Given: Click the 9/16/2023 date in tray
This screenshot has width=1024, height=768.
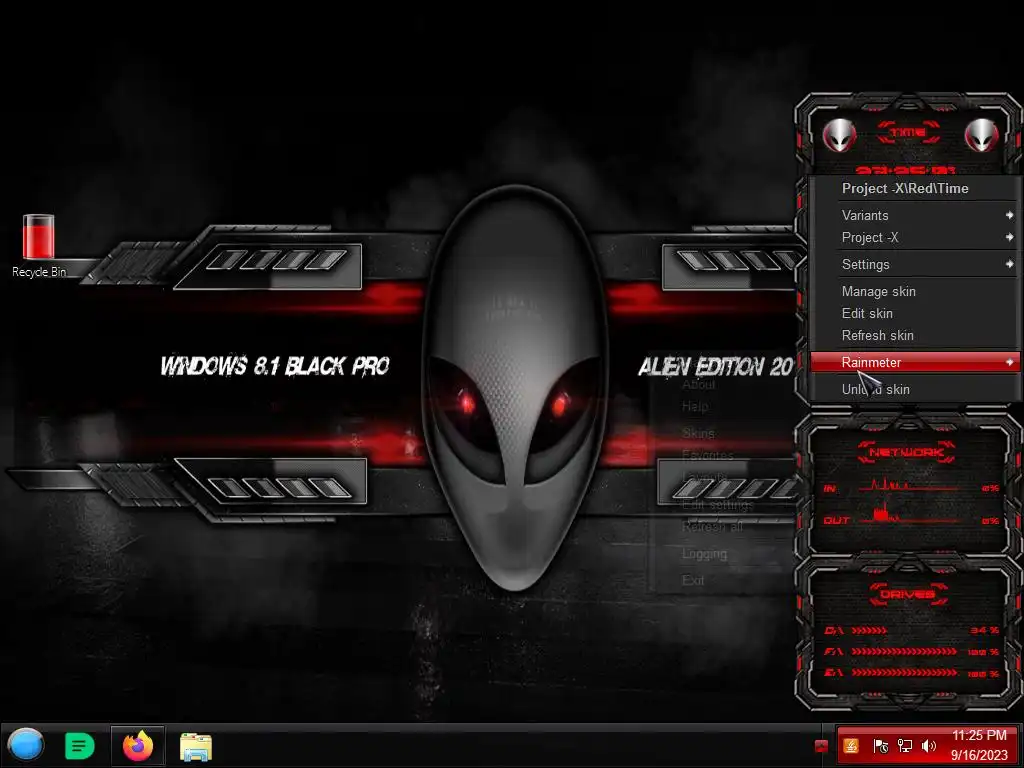Looking at the screenshot, I should pos(978,756).
